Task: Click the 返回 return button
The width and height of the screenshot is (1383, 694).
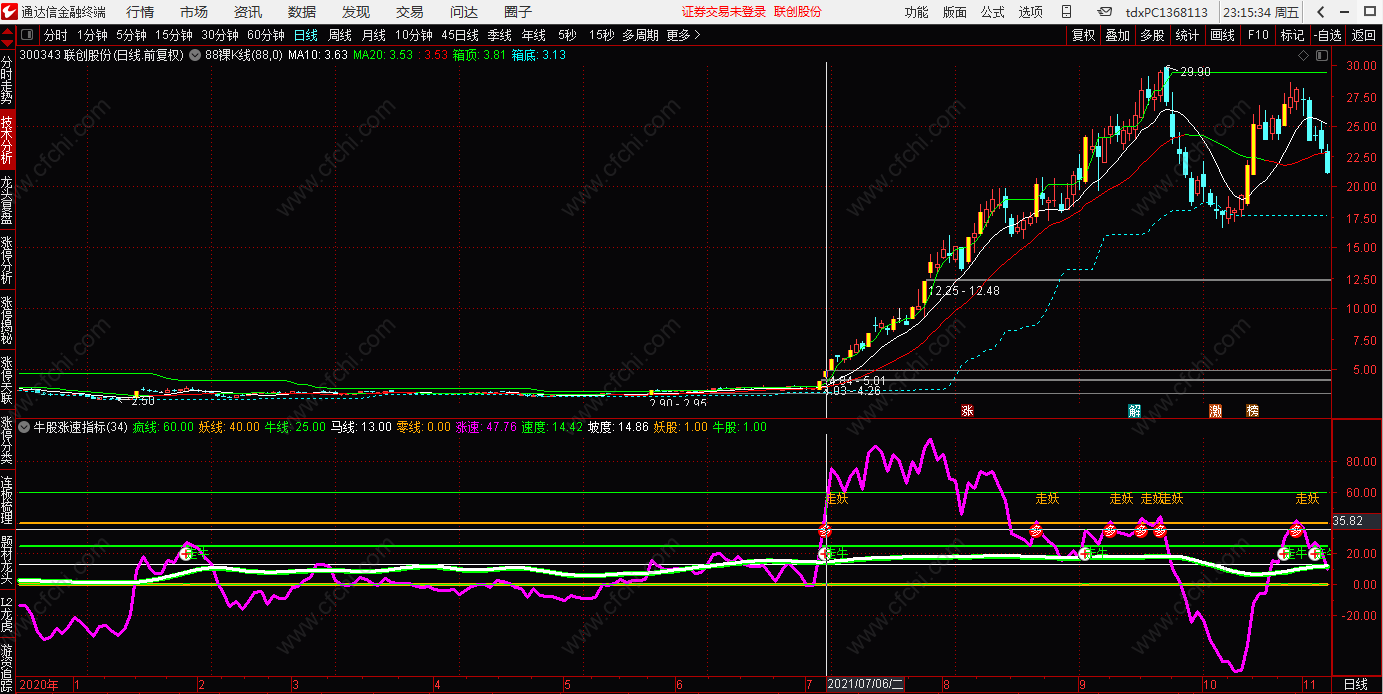Action: pyautogui.click(x=1363, y=35)
